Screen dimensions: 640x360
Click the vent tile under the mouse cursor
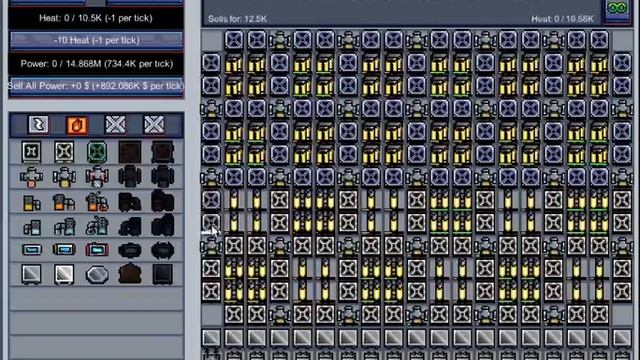point(211,223)
